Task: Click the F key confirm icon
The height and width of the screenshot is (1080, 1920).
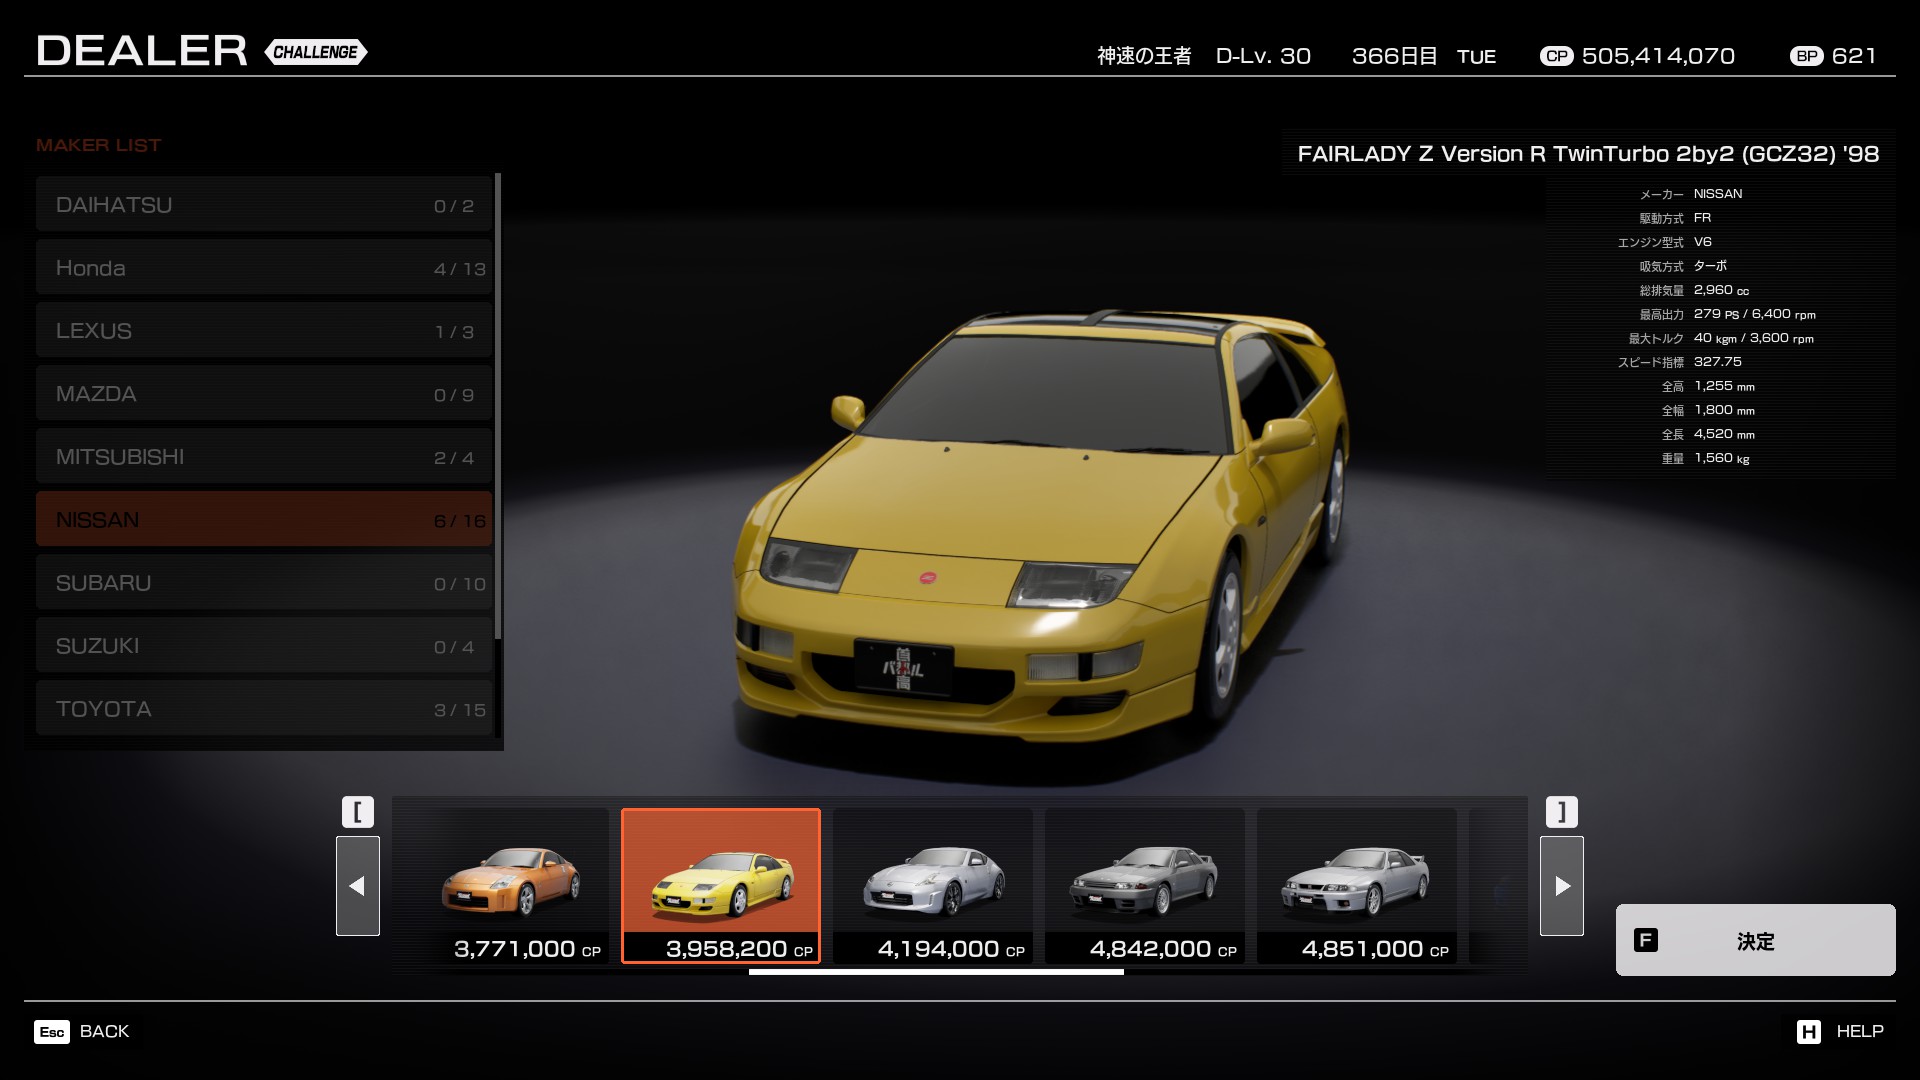Action: (x=1645, y=940)
